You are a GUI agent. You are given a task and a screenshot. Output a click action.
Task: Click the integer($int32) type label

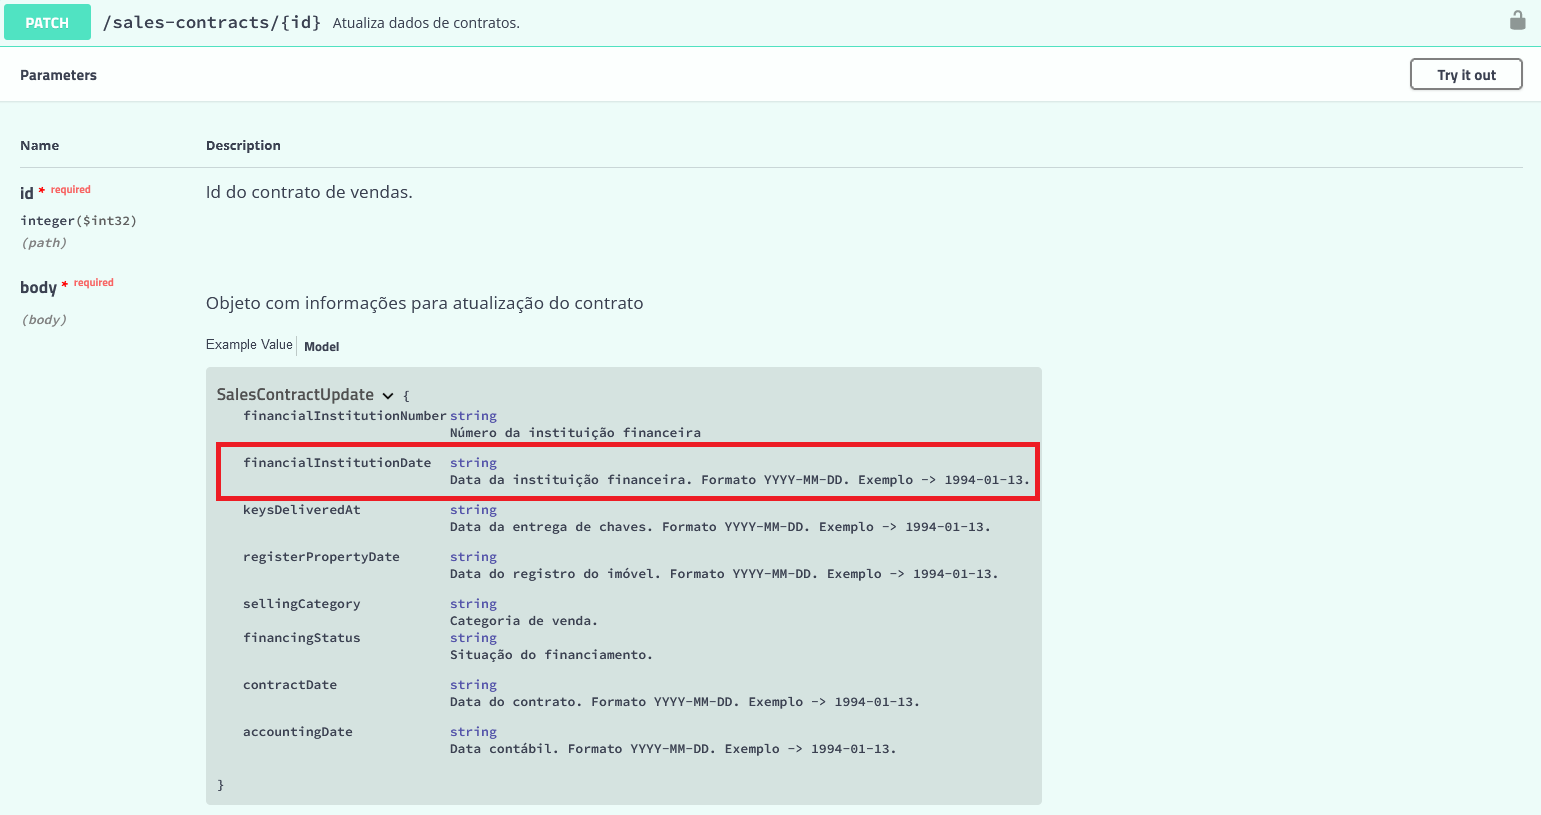(78, 221)
